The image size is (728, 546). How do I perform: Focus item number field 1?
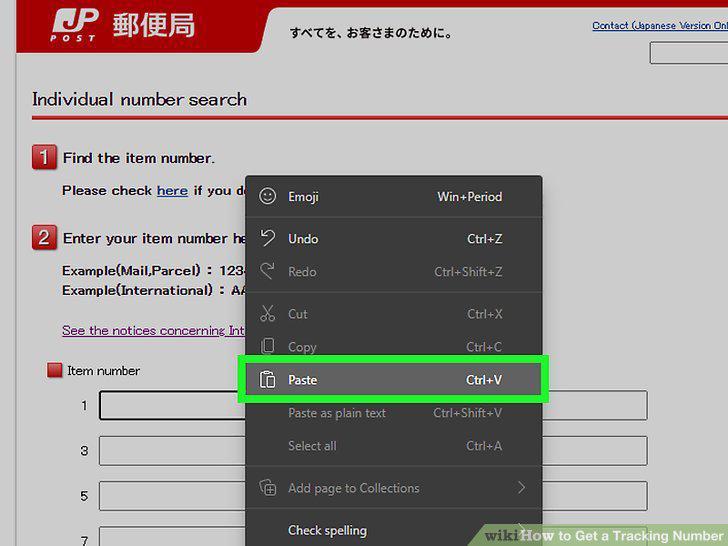pyautogui.click(x=172, y=405)
